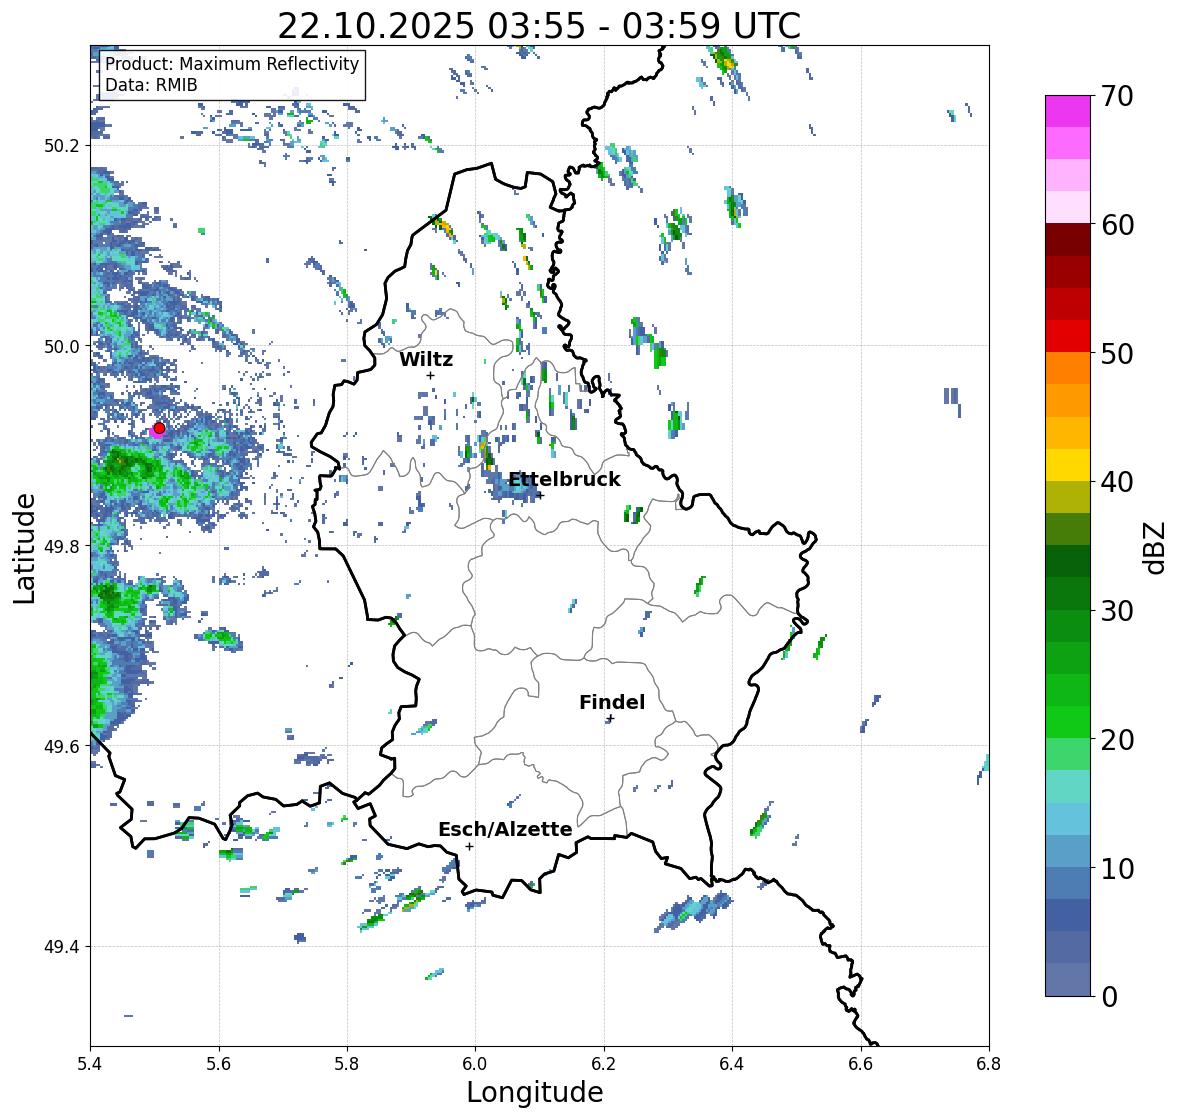Click the Latitude axis label

[25, 548]
